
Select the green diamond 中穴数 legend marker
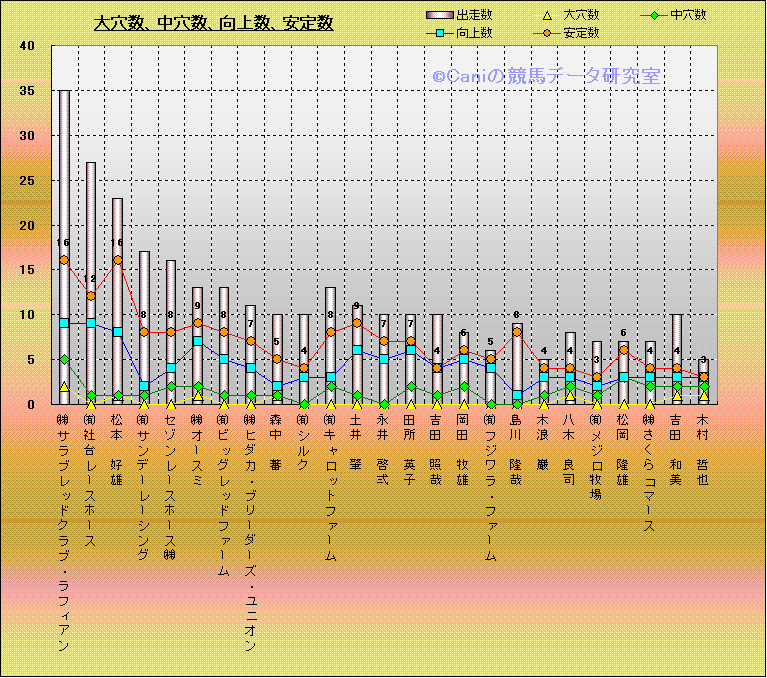tap(653, 15)
